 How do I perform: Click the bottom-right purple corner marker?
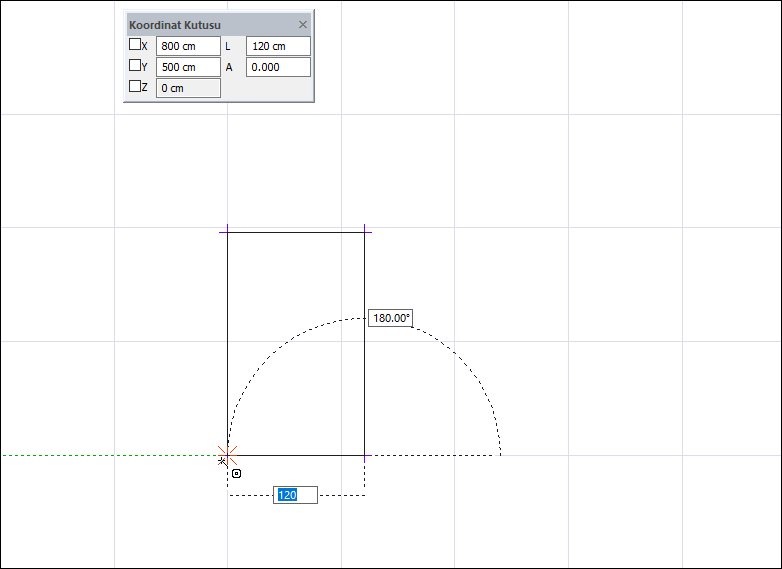pos(365,456)
